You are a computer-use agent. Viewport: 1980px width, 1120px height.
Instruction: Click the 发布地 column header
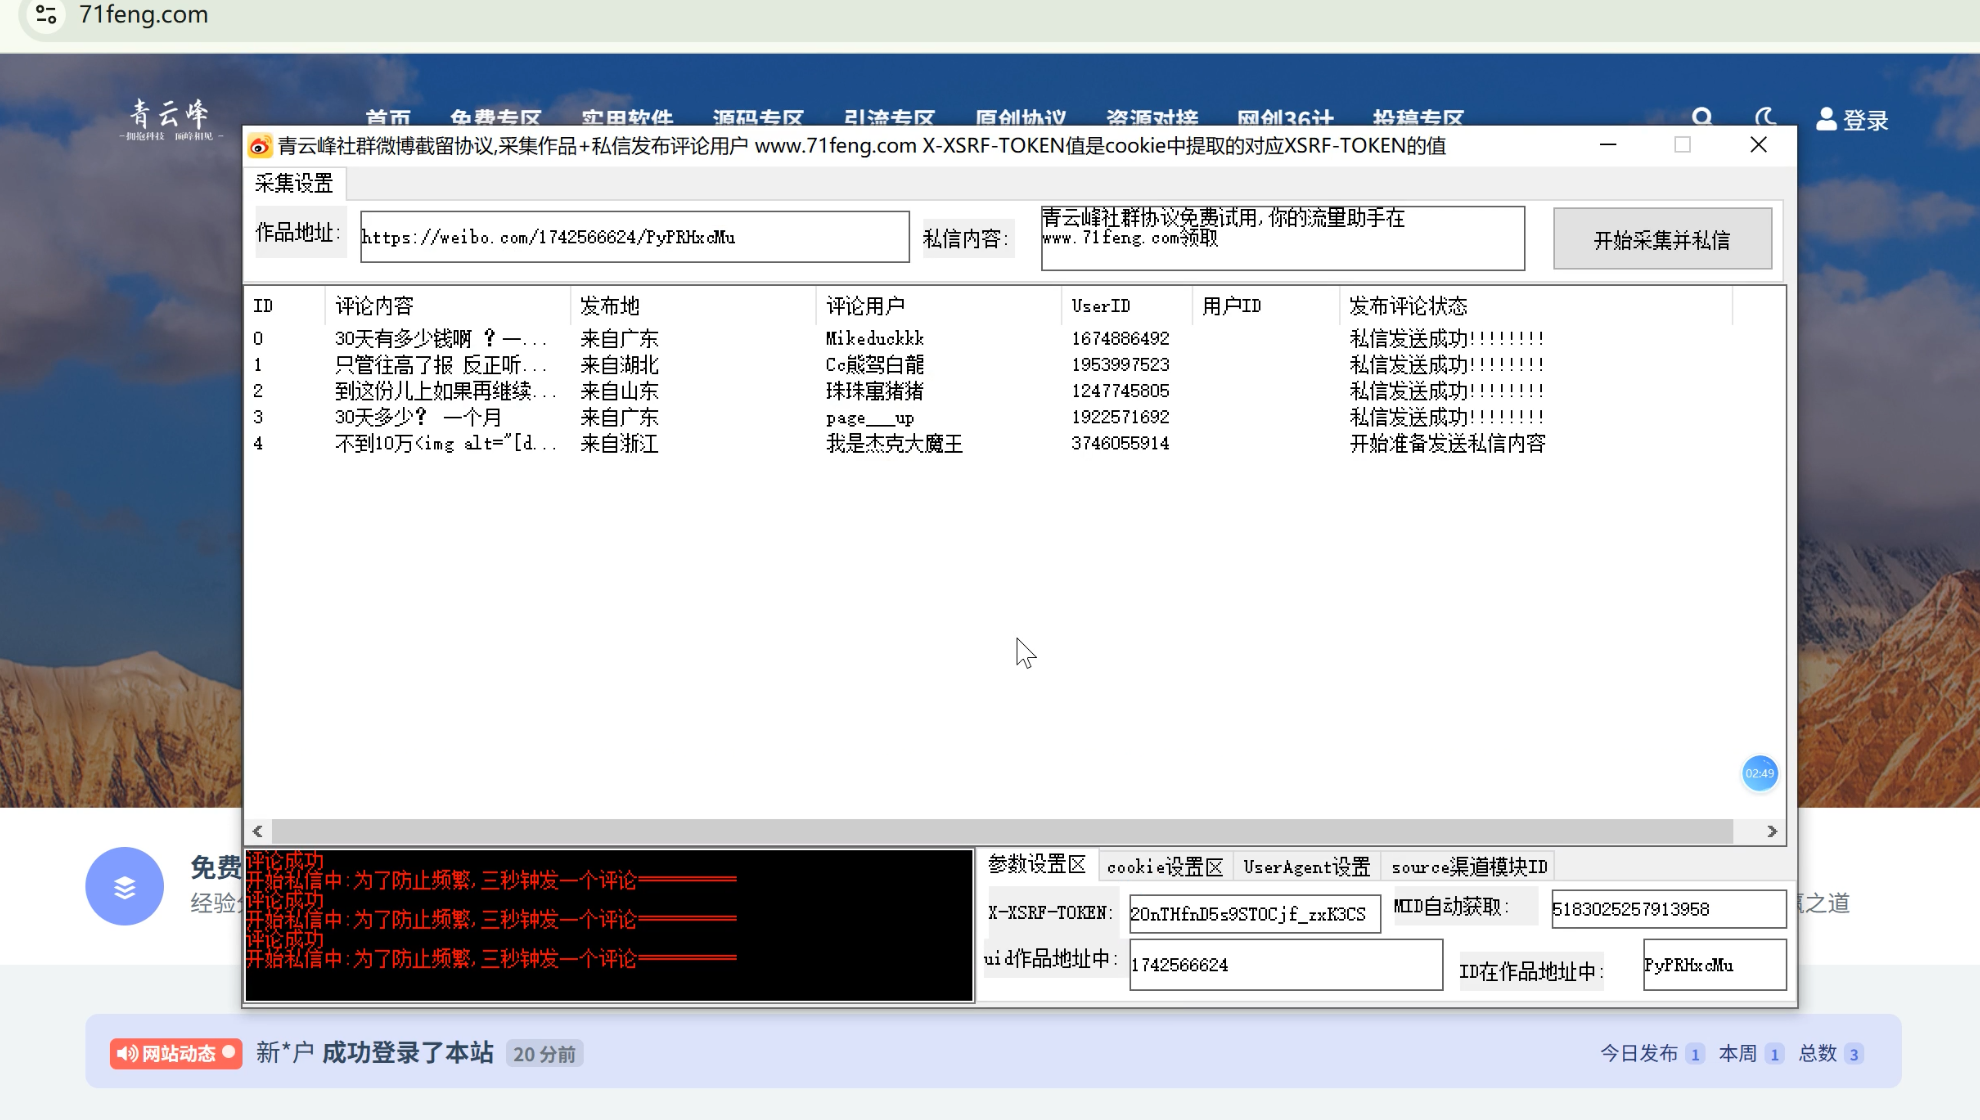pos(693,306)
